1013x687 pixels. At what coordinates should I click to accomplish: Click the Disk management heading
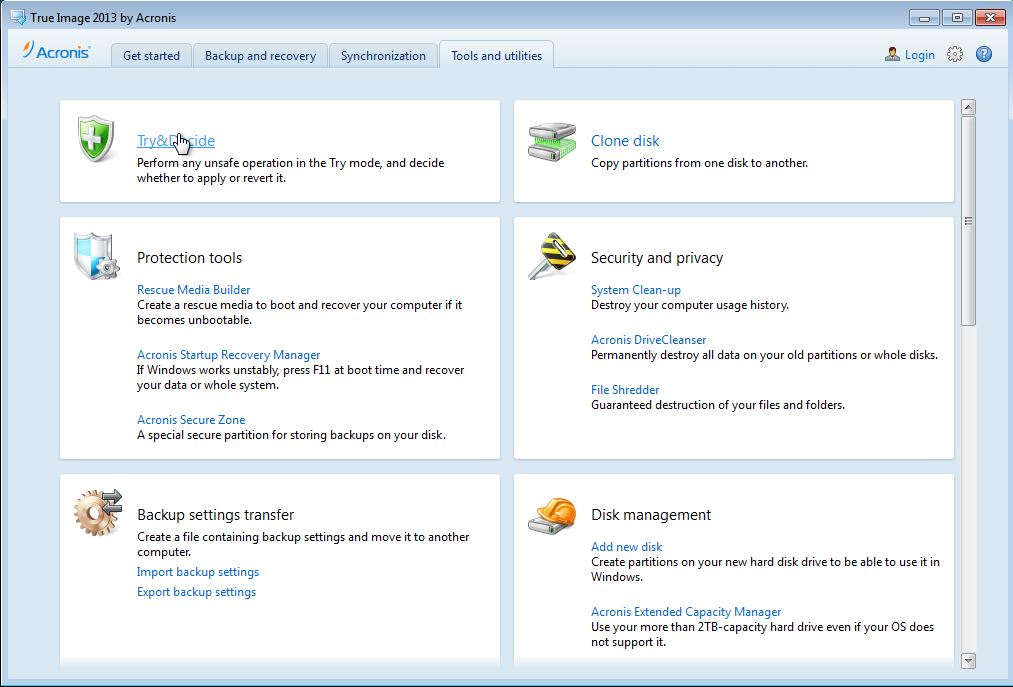point(651,514)
